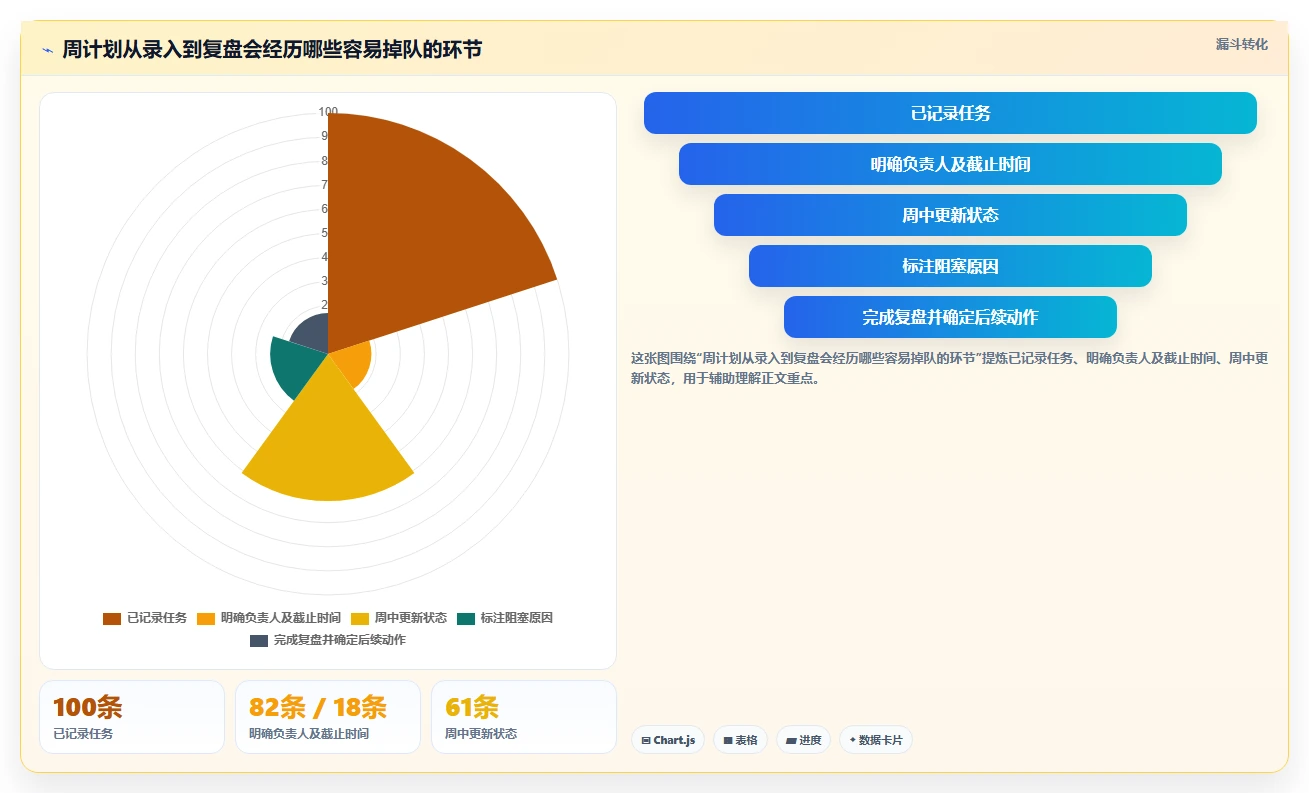The width and height of the screenshot is (1309, 793).
Task: Click the 进度 tag
Action: pos(803,740)
